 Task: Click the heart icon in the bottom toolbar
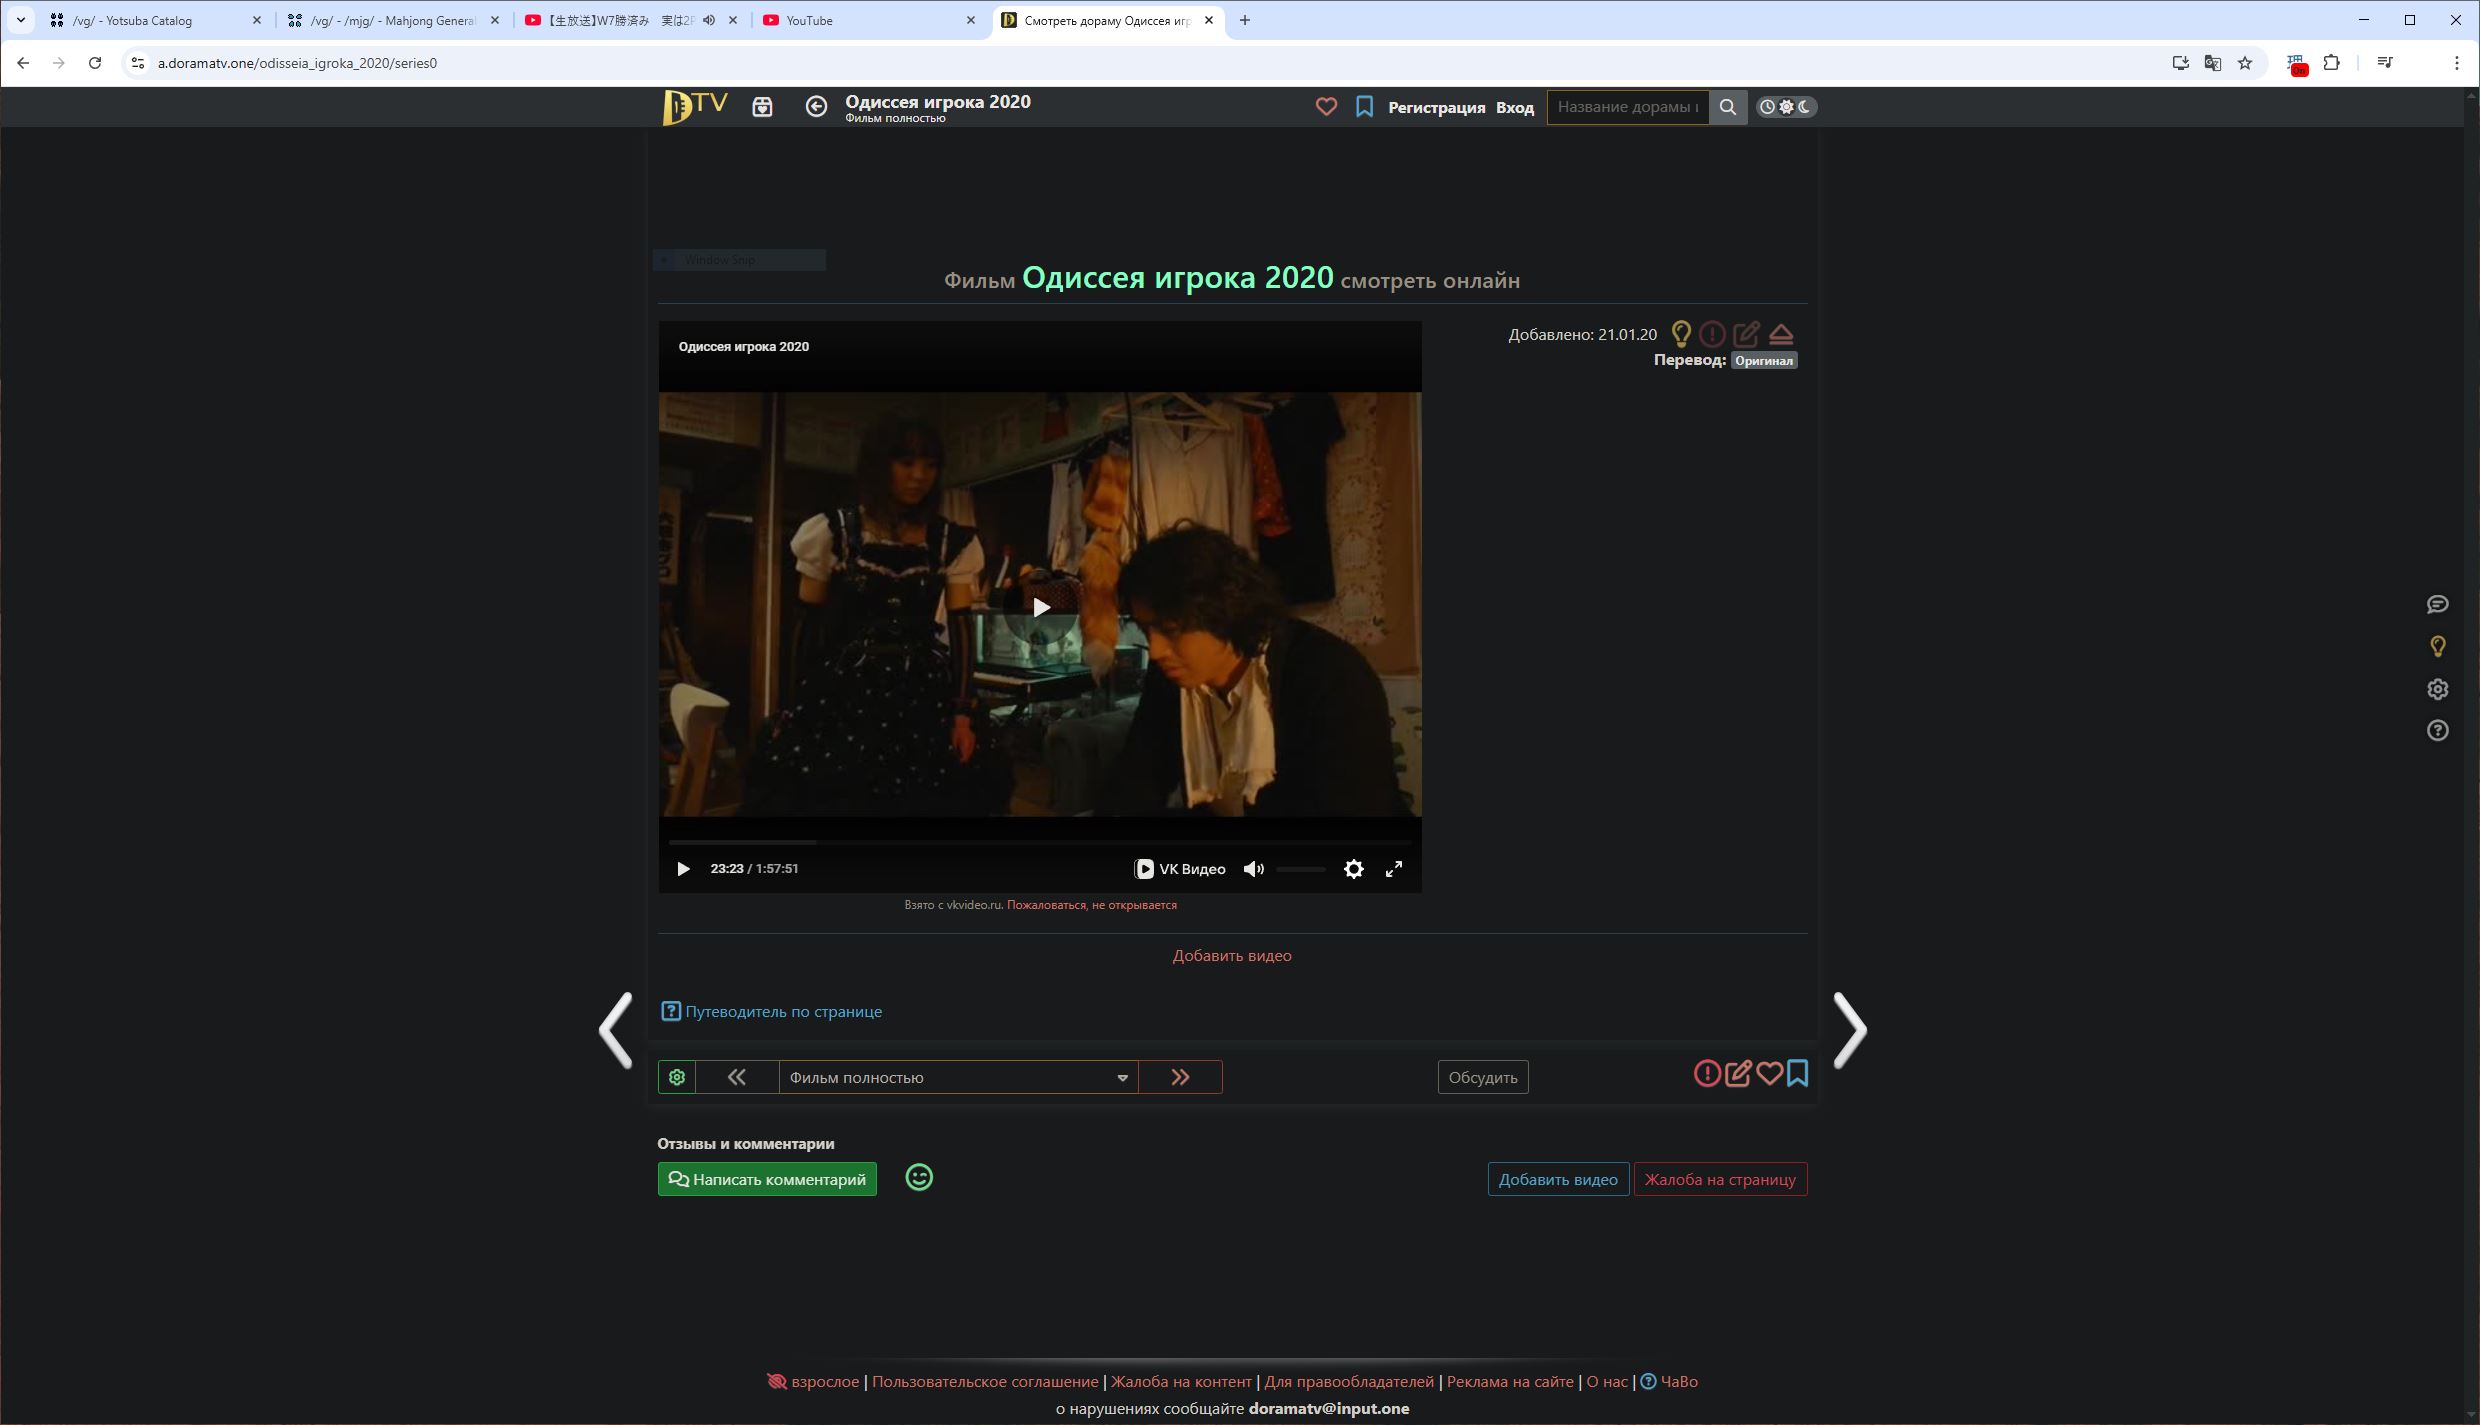[x=1769, y=1073]
